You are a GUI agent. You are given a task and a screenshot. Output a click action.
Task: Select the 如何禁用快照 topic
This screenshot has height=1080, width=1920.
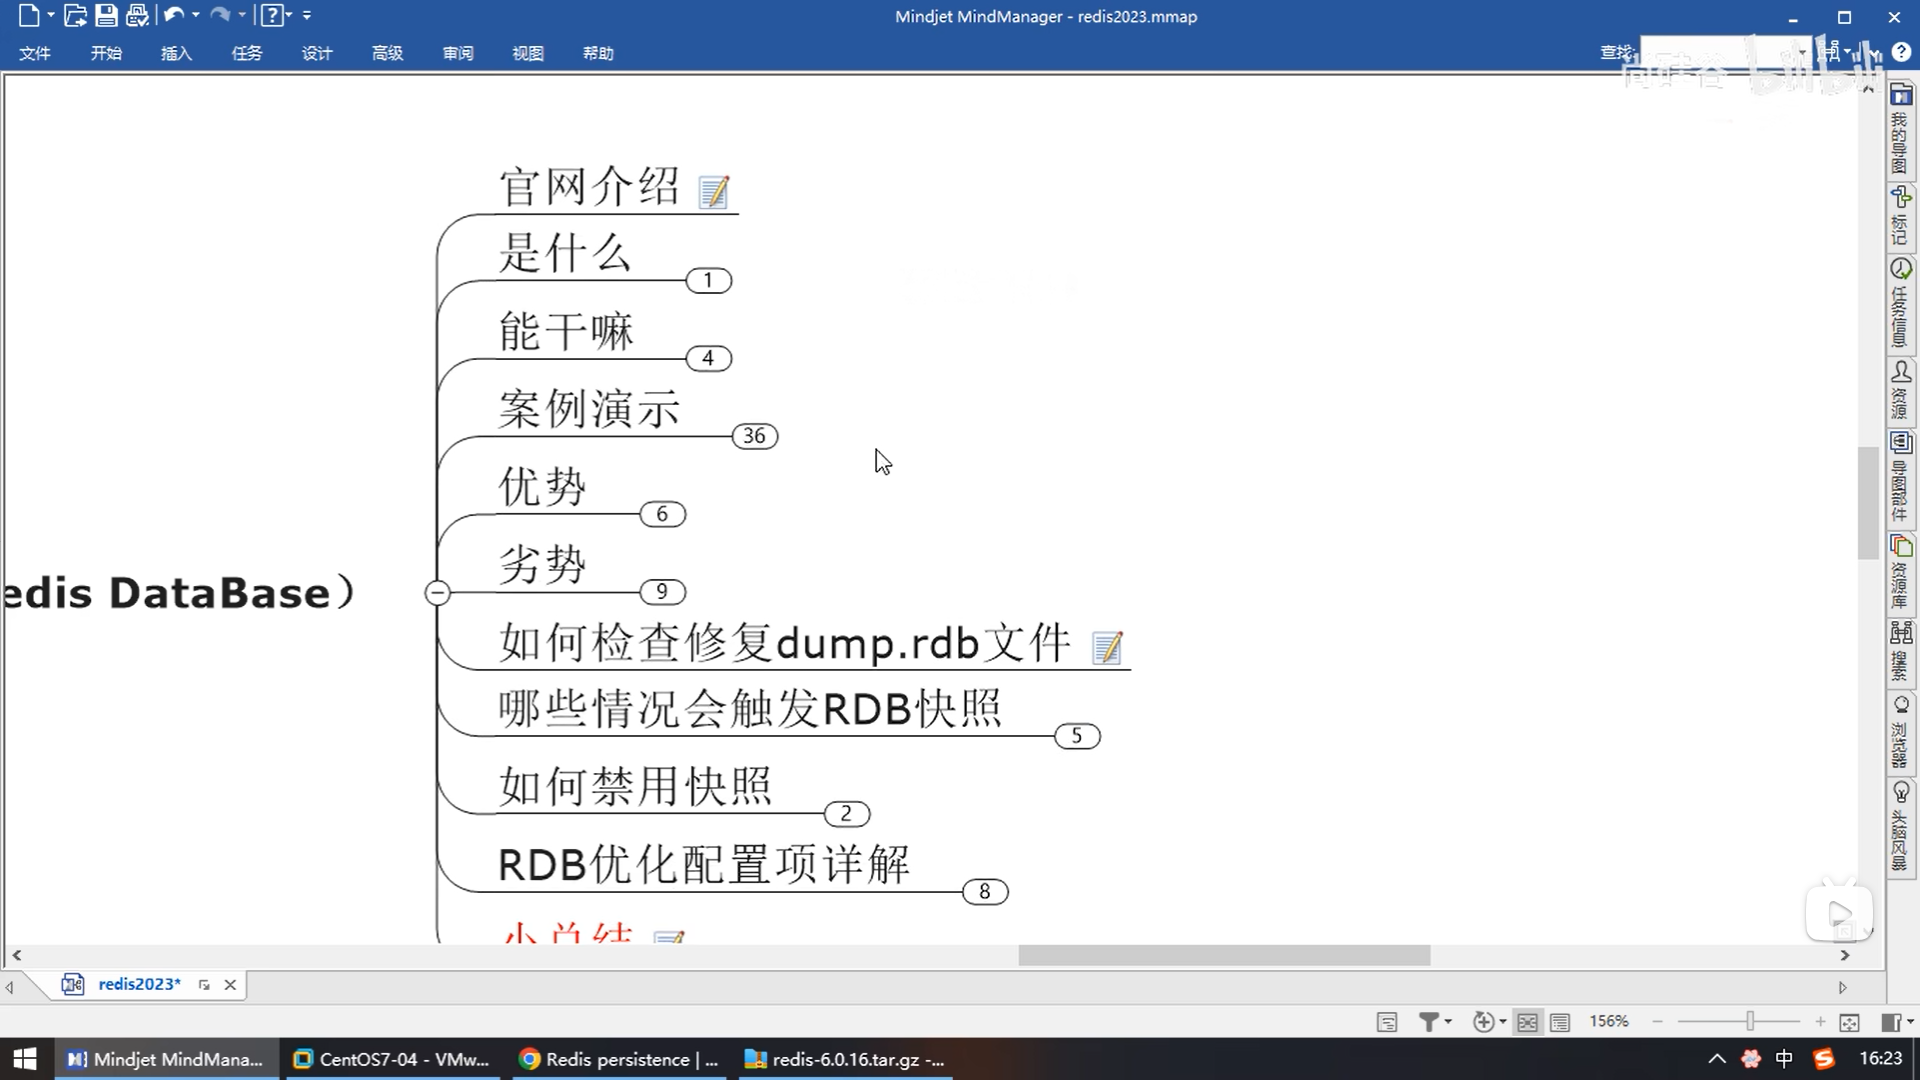635,786
